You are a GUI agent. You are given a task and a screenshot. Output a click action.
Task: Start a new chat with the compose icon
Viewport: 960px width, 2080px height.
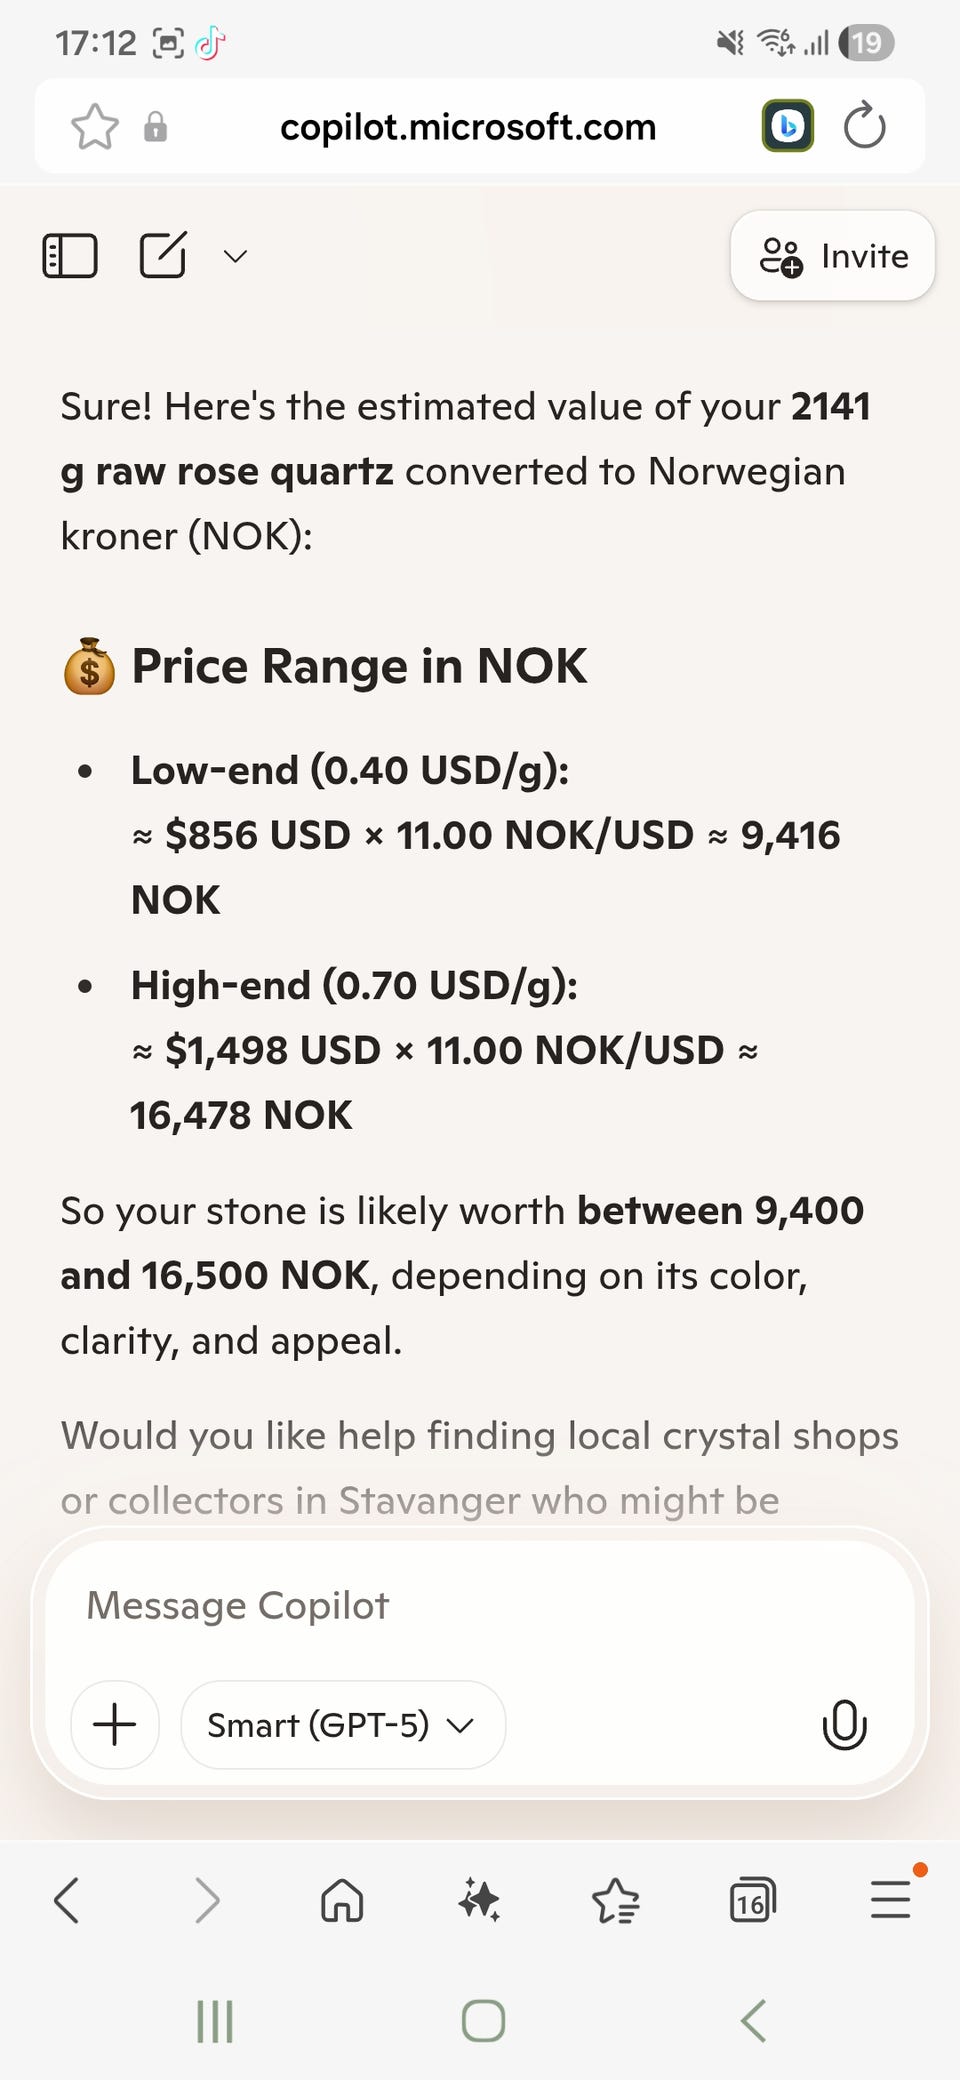[162, 255]
